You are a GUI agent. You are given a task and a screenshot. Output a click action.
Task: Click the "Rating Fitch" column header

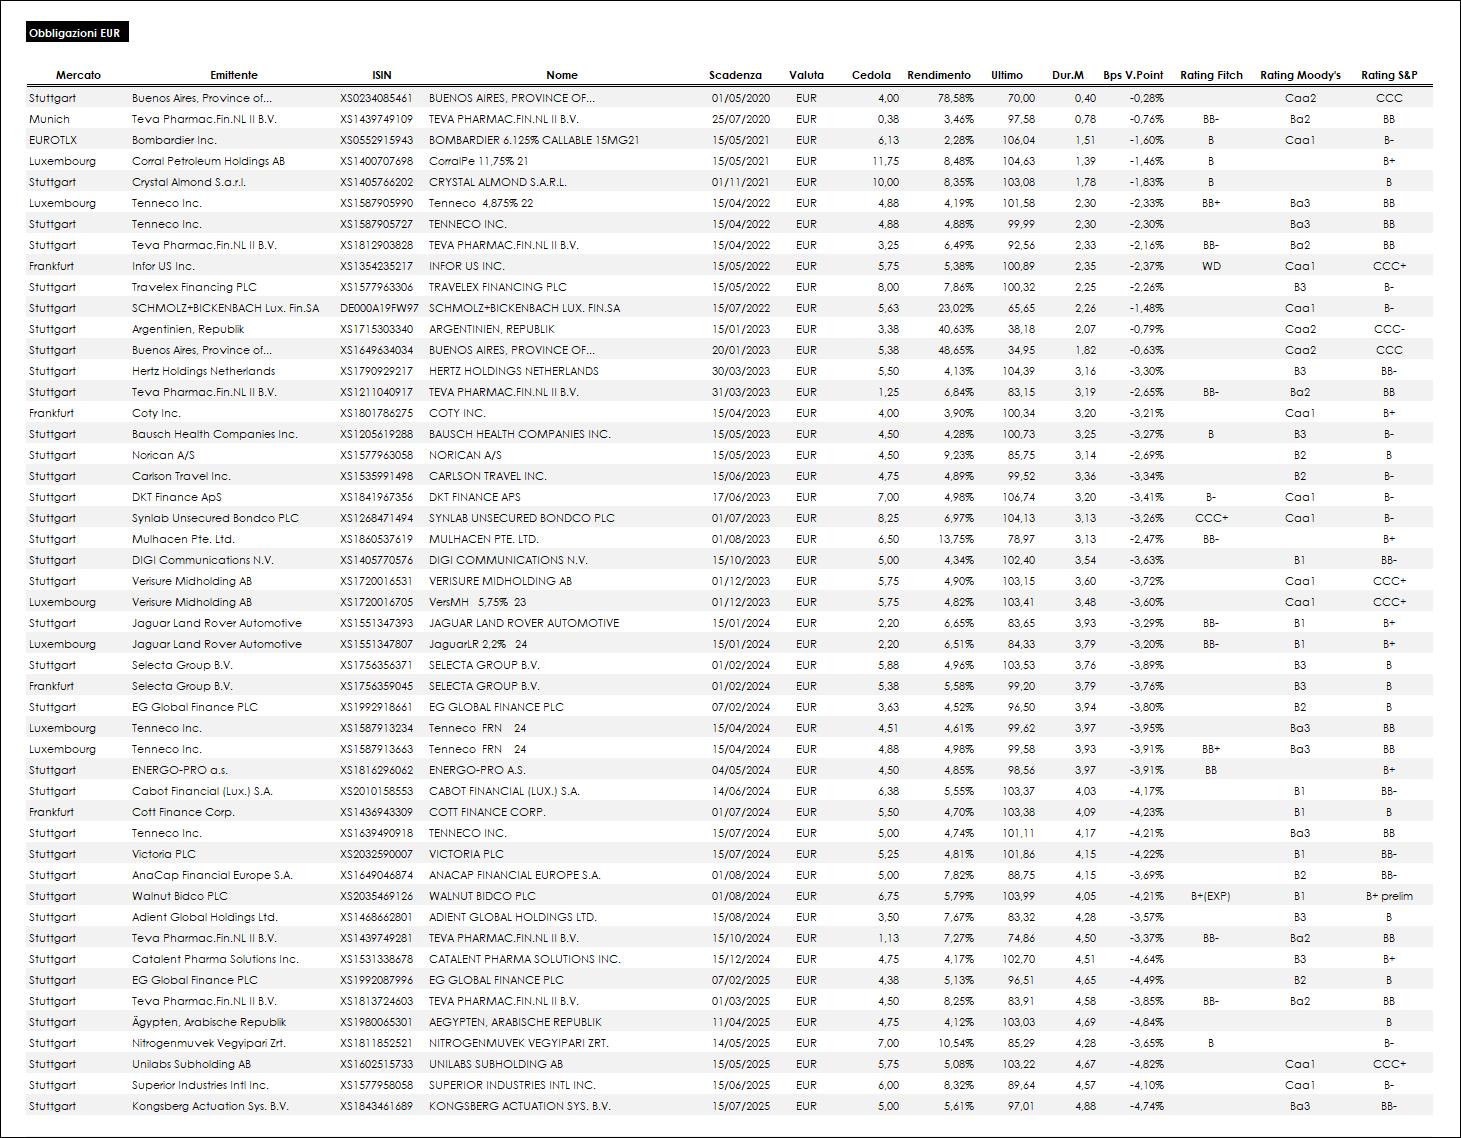click(1211, 75)
